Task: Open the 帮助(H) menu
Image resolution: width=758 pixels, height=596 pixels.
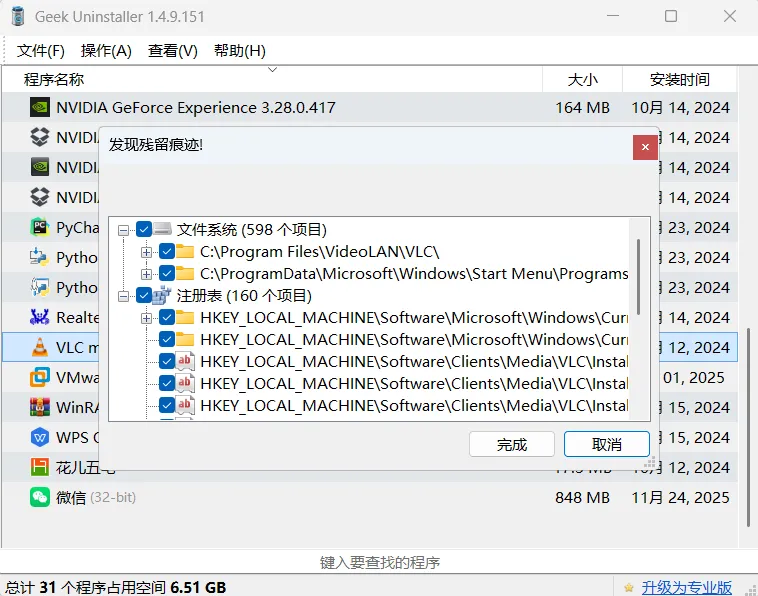Action: tap(240, 50)
